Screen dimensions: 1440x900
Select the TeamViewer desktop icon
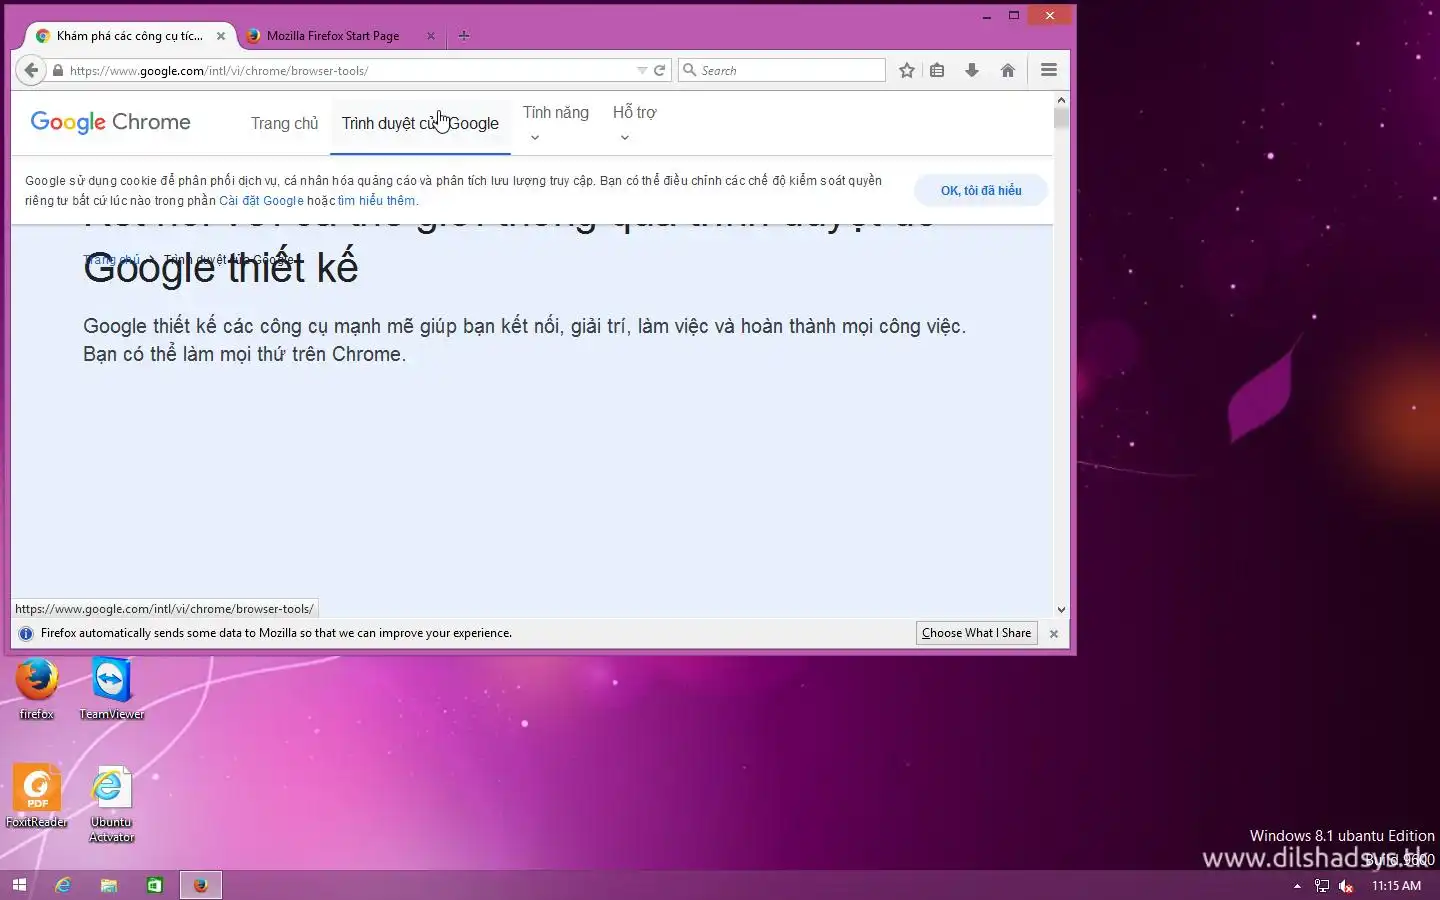tap(111, 688)
